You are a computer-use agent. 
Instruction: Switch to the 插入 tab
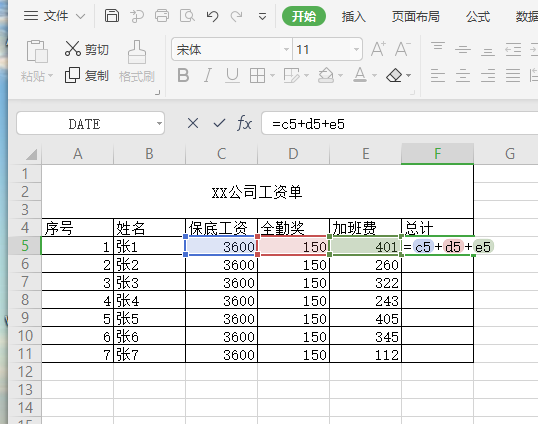coord(353,16)
